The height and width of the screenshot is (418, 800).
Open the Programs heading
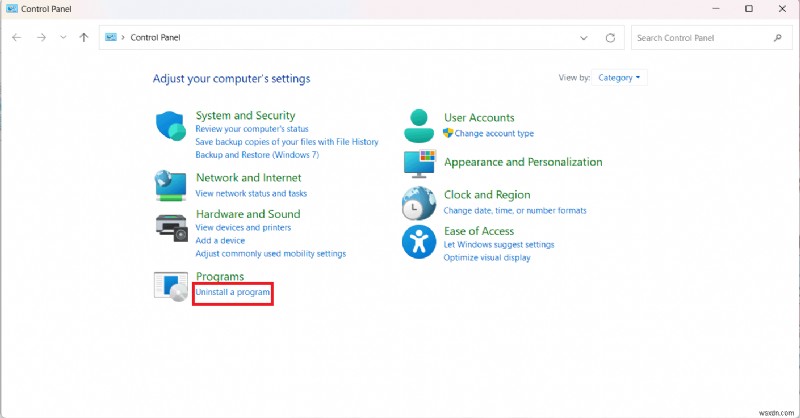pos(220,276)
